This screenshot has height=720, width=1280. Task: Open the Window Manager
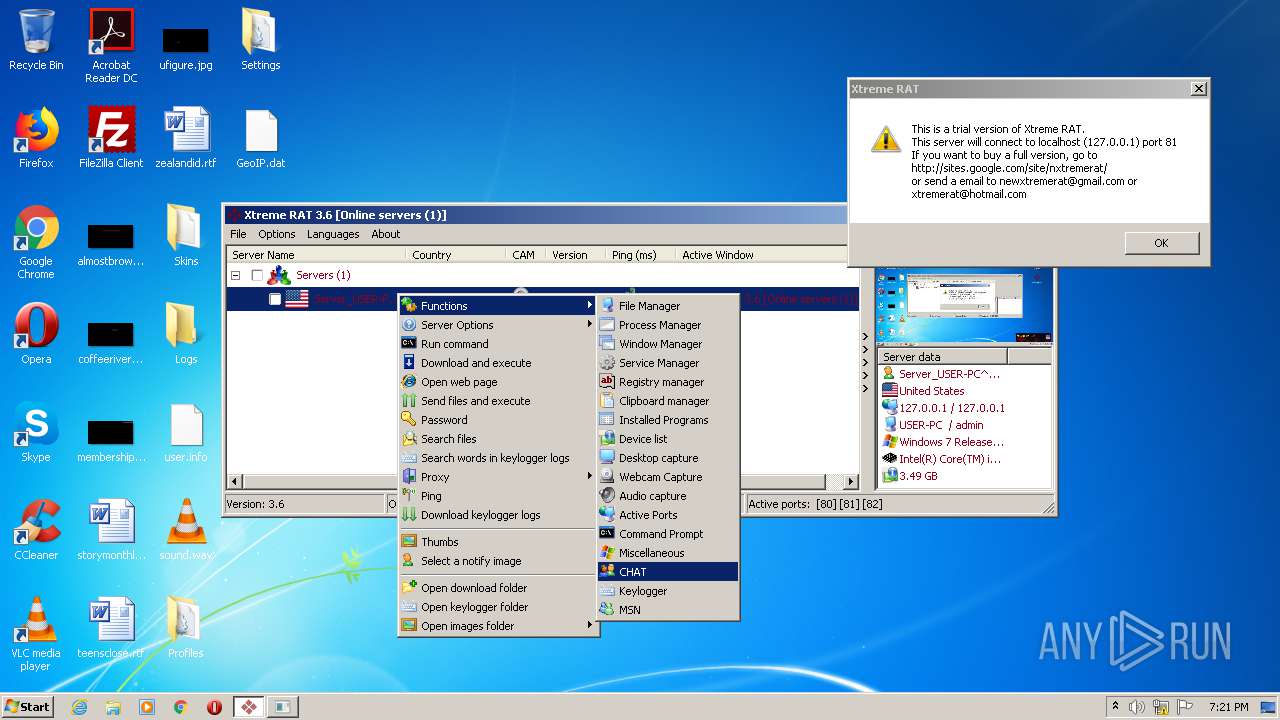click(668, 344)
